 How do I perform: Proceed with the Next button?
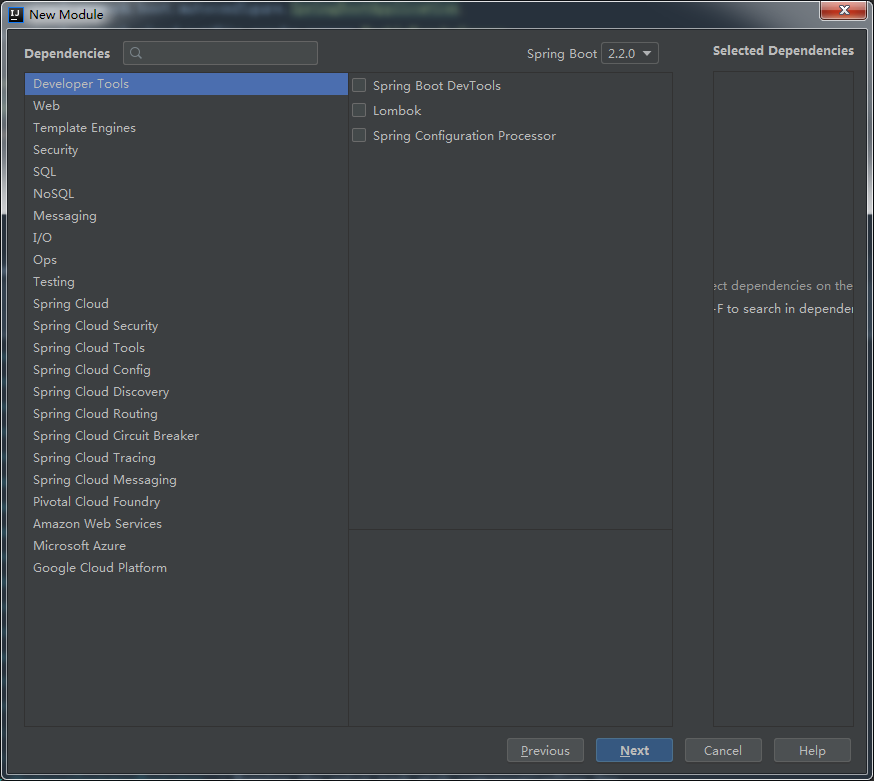[x=634, y=750]
